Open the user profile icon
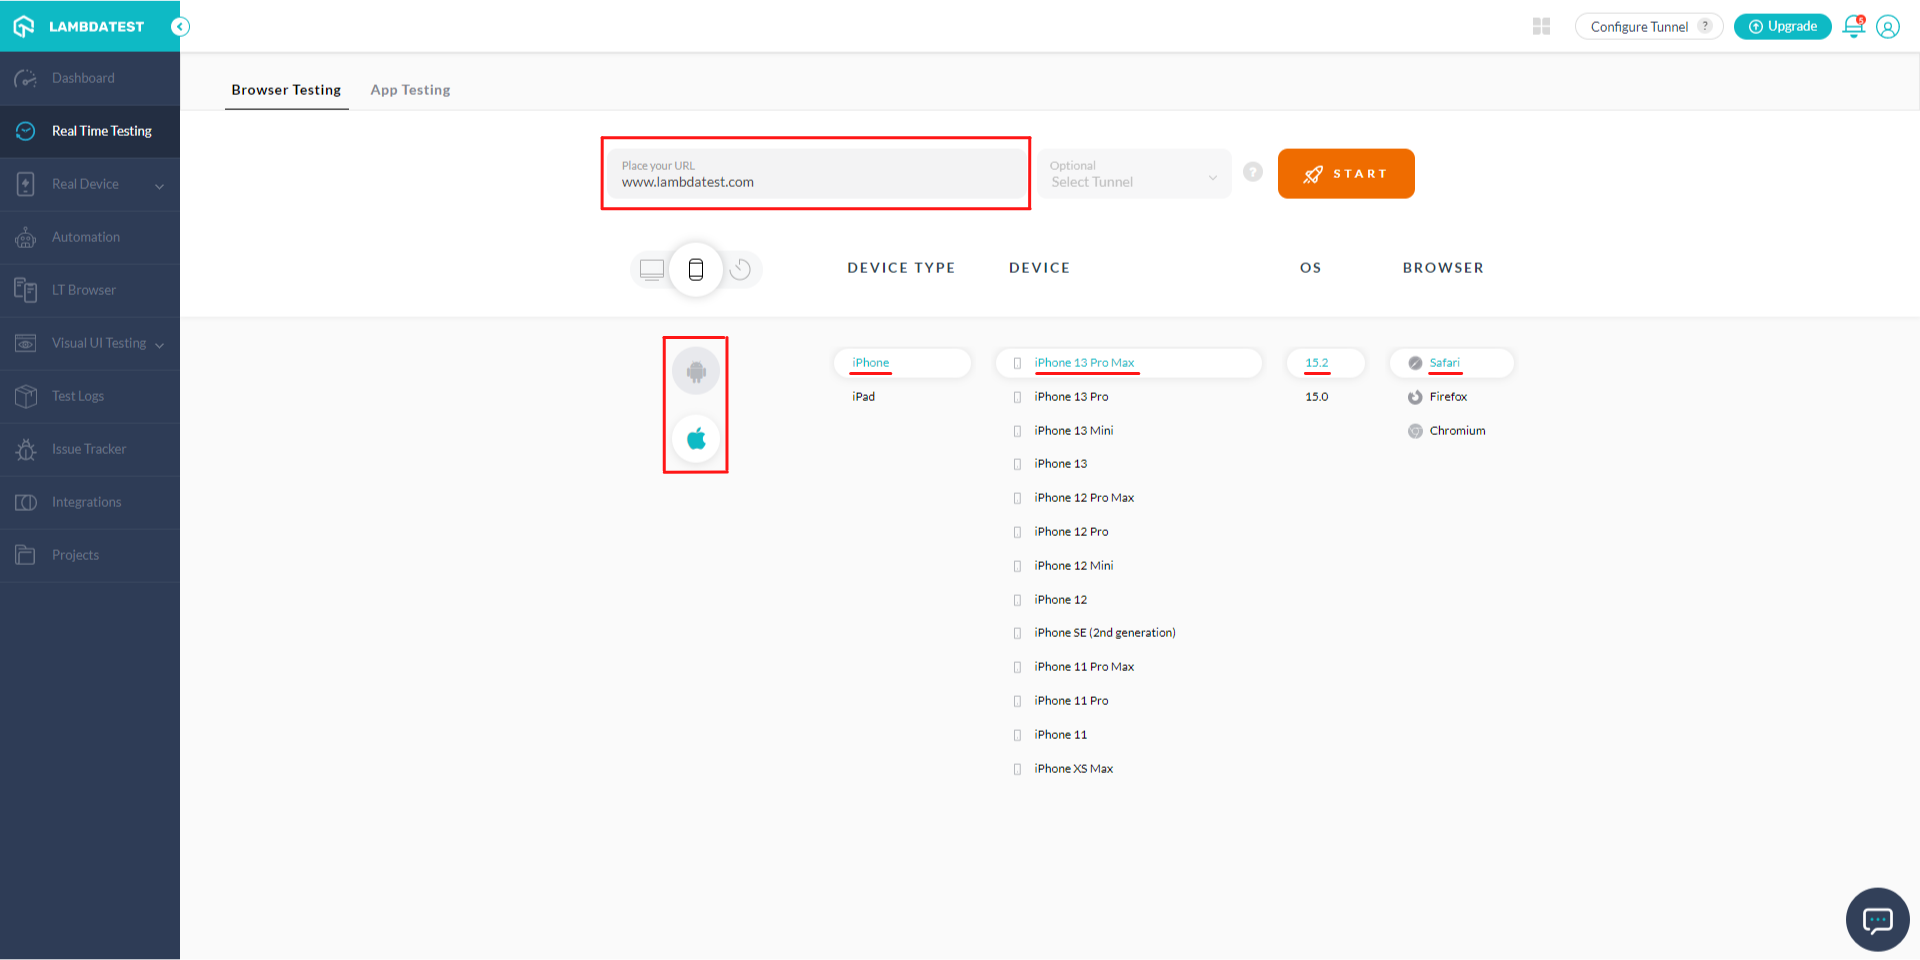This screenshot has width=1920, height=960. click(1887, 27)
